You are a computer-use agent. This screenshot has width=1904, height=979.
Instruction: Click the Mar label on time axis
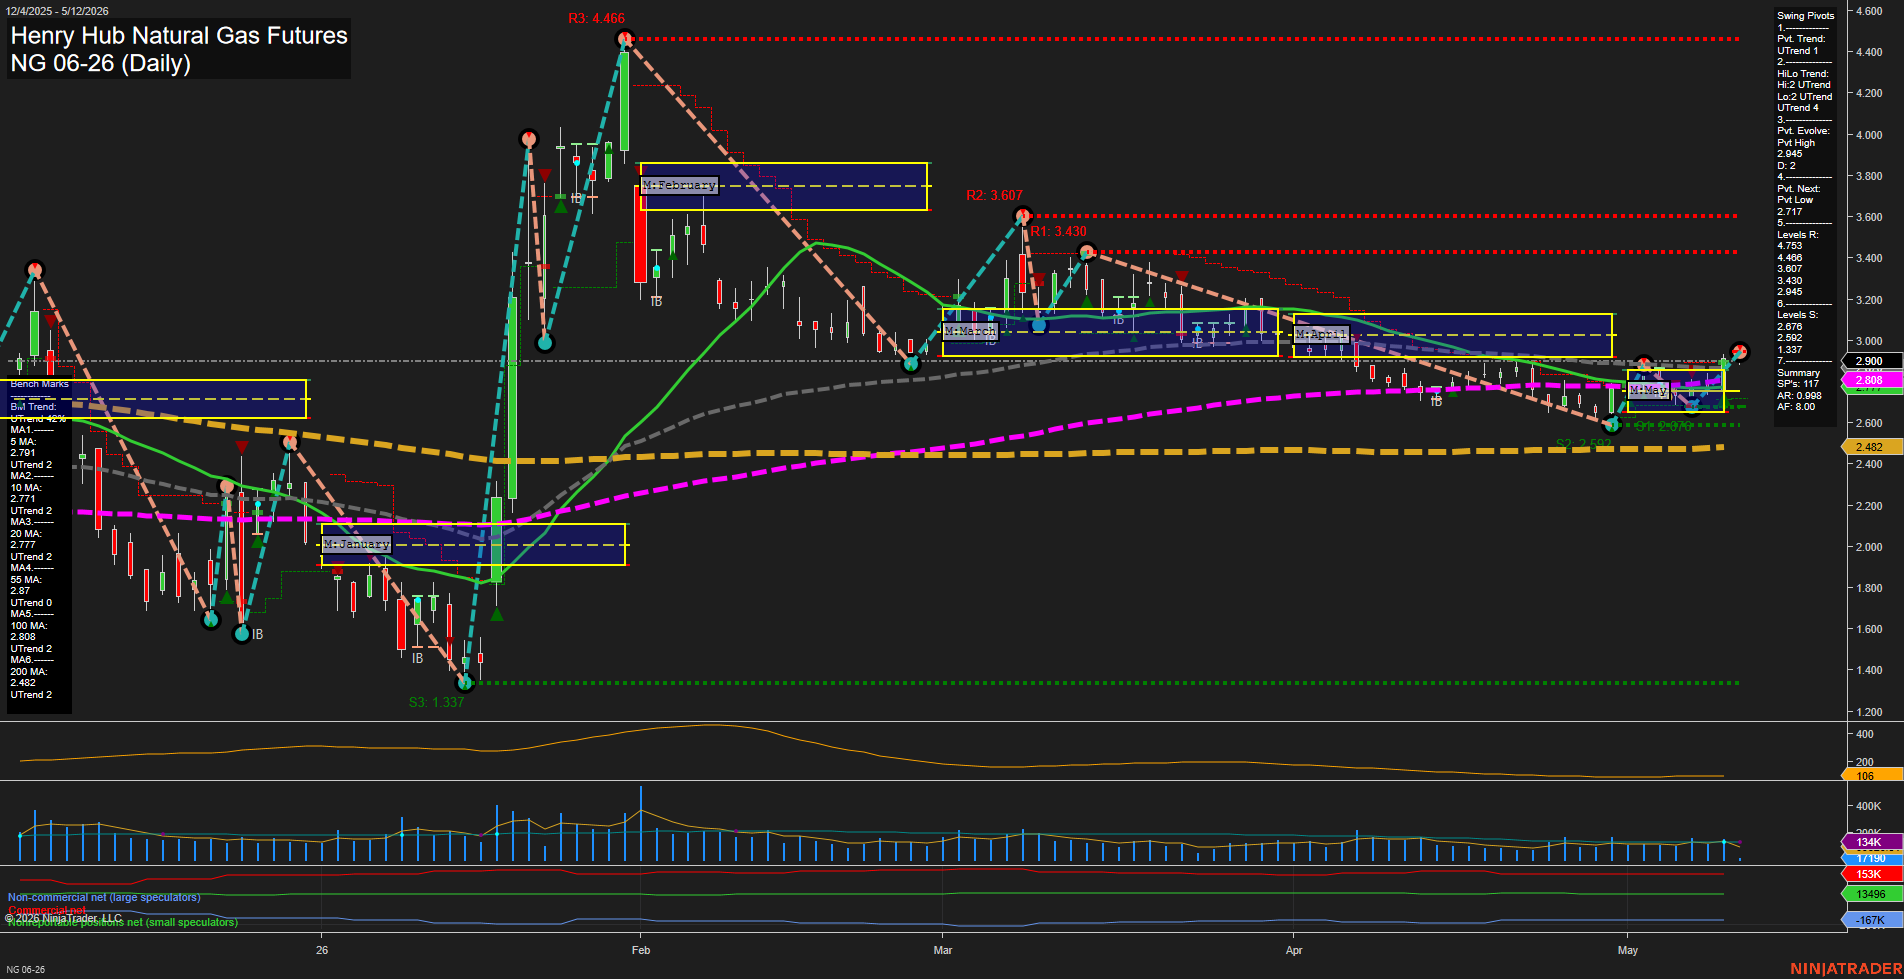[x=943, y=950]
